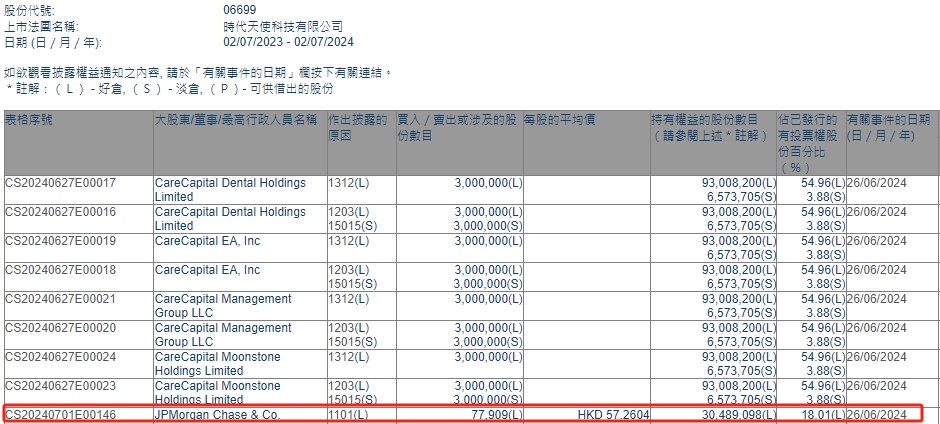The height and width of the screenshot is (424, 940).
Task: Click the 股份代號 label
Action: [x=29, y=10]
